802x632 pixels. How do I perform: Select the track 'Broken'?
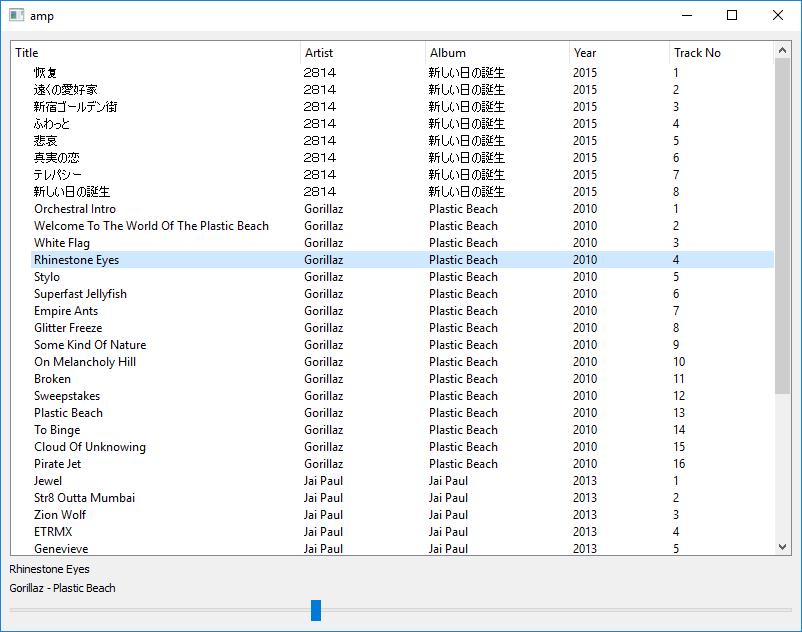pos(52,379)
